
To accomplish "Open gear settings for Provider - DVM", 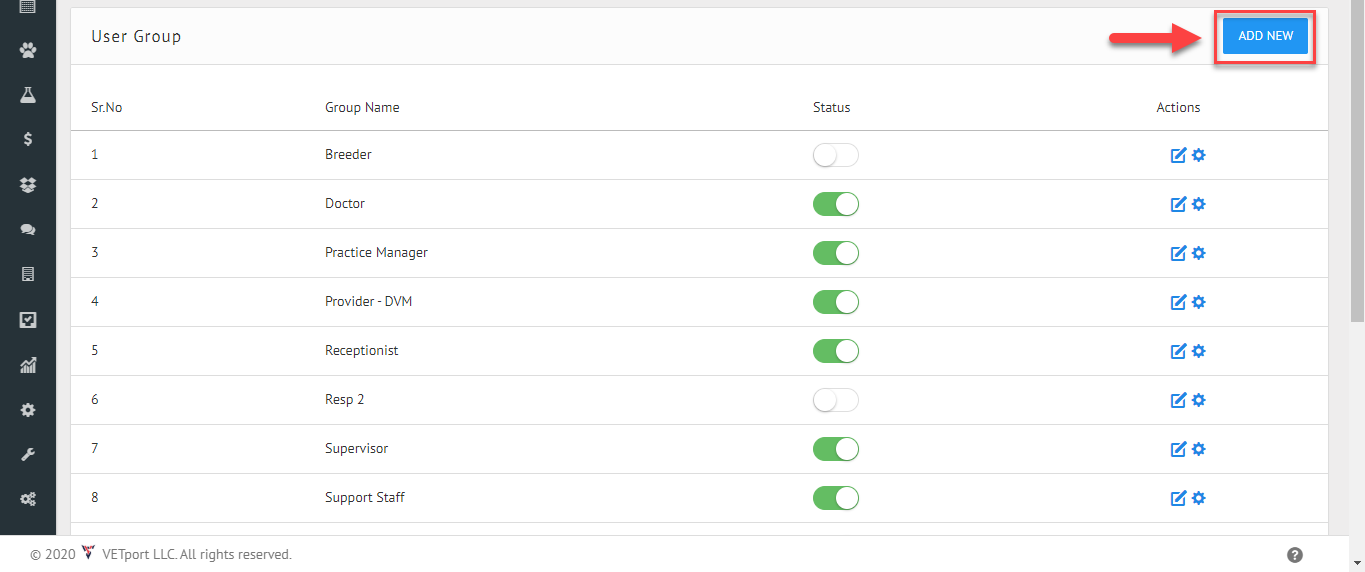I will point(1199,302).
